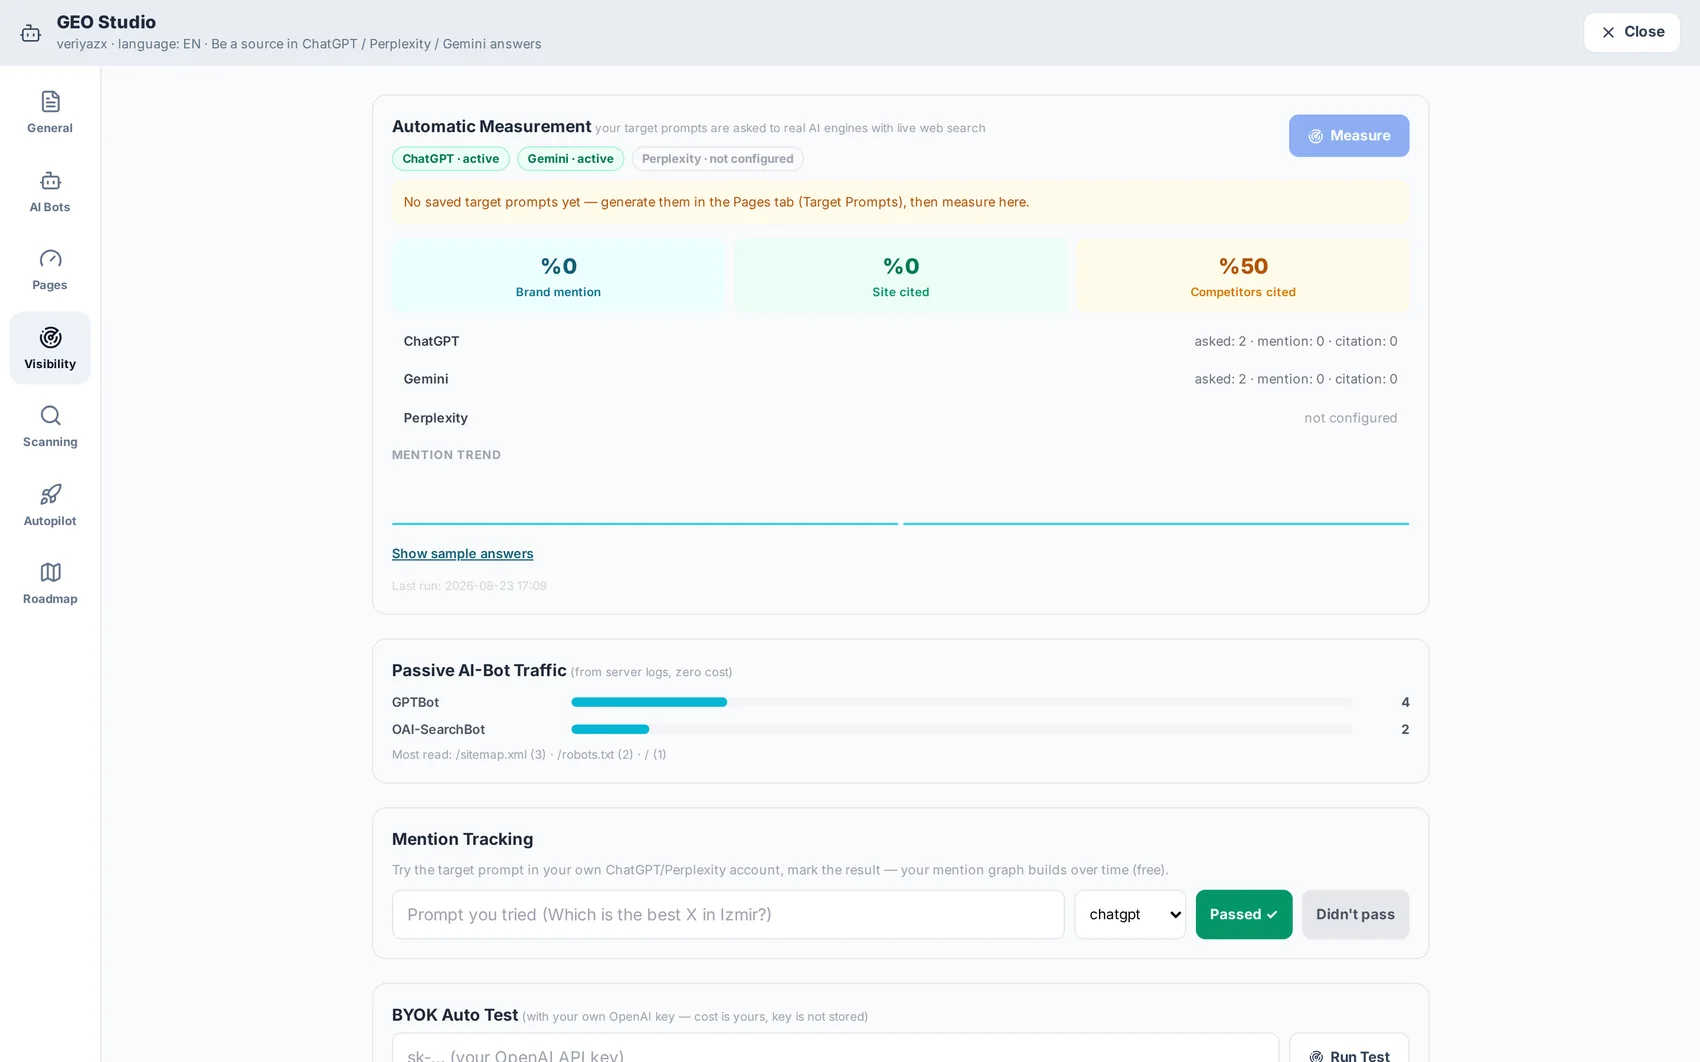Click the %0 Brand mention card

(x=558, y=276)
